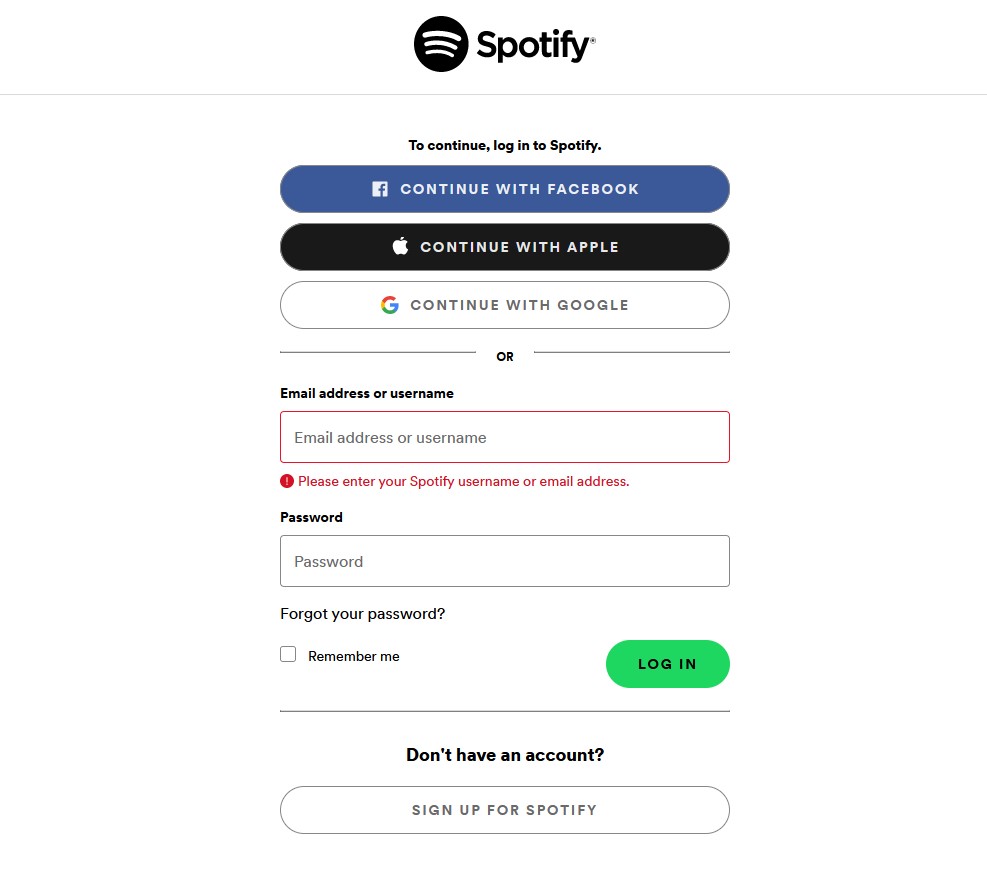Click the Apple logo icon
Viewport: 987px width, 896px height.
click(401, 246)
